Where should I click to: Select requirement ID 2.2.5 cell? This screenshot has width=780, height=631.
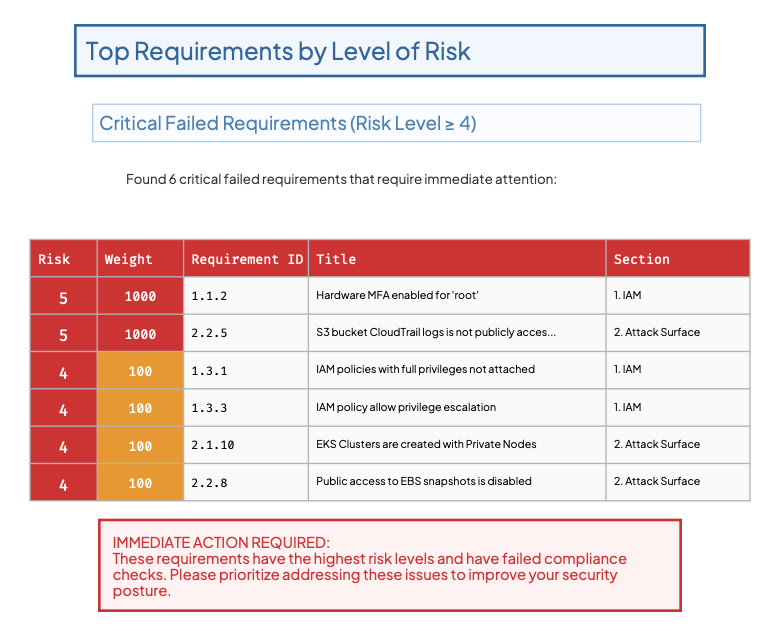point(246,333)
